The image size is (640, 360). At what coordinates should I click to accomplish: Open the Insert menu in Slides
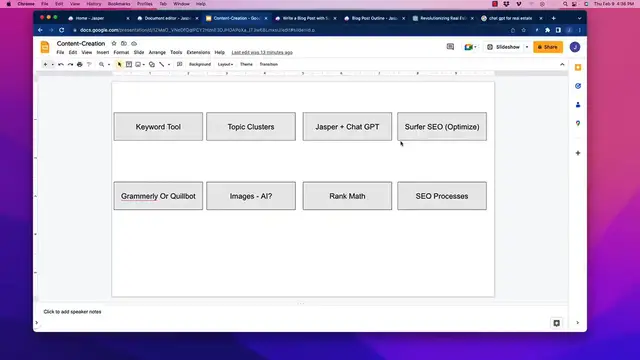tap(102, 52)
